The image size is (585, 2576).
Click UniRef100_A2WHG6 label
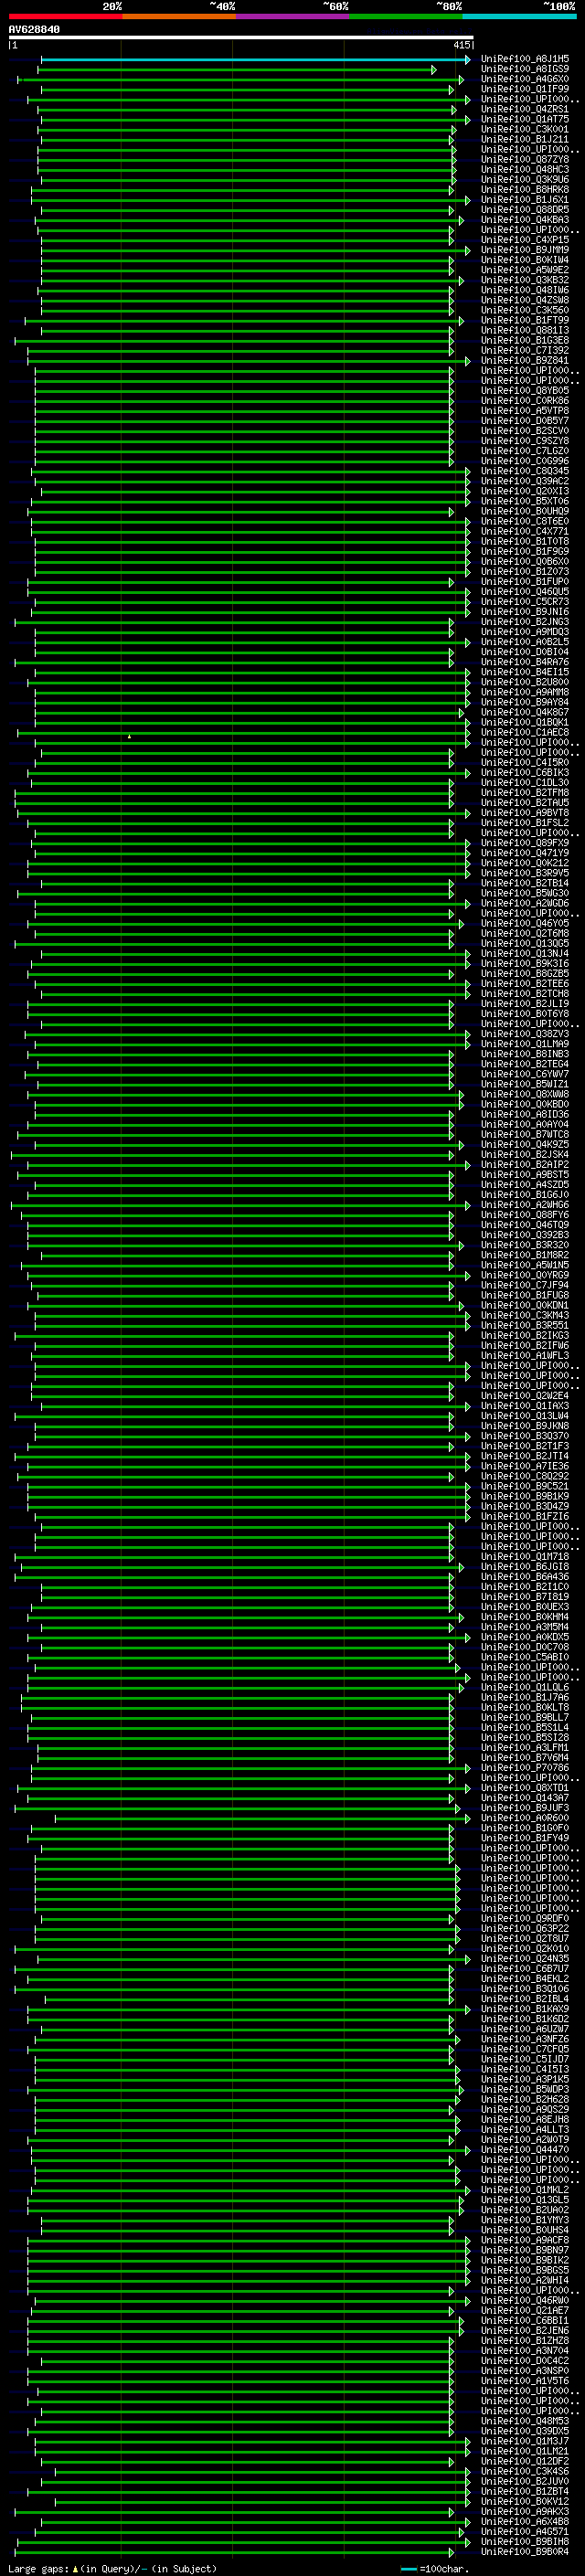click(x=525, y=1204)
